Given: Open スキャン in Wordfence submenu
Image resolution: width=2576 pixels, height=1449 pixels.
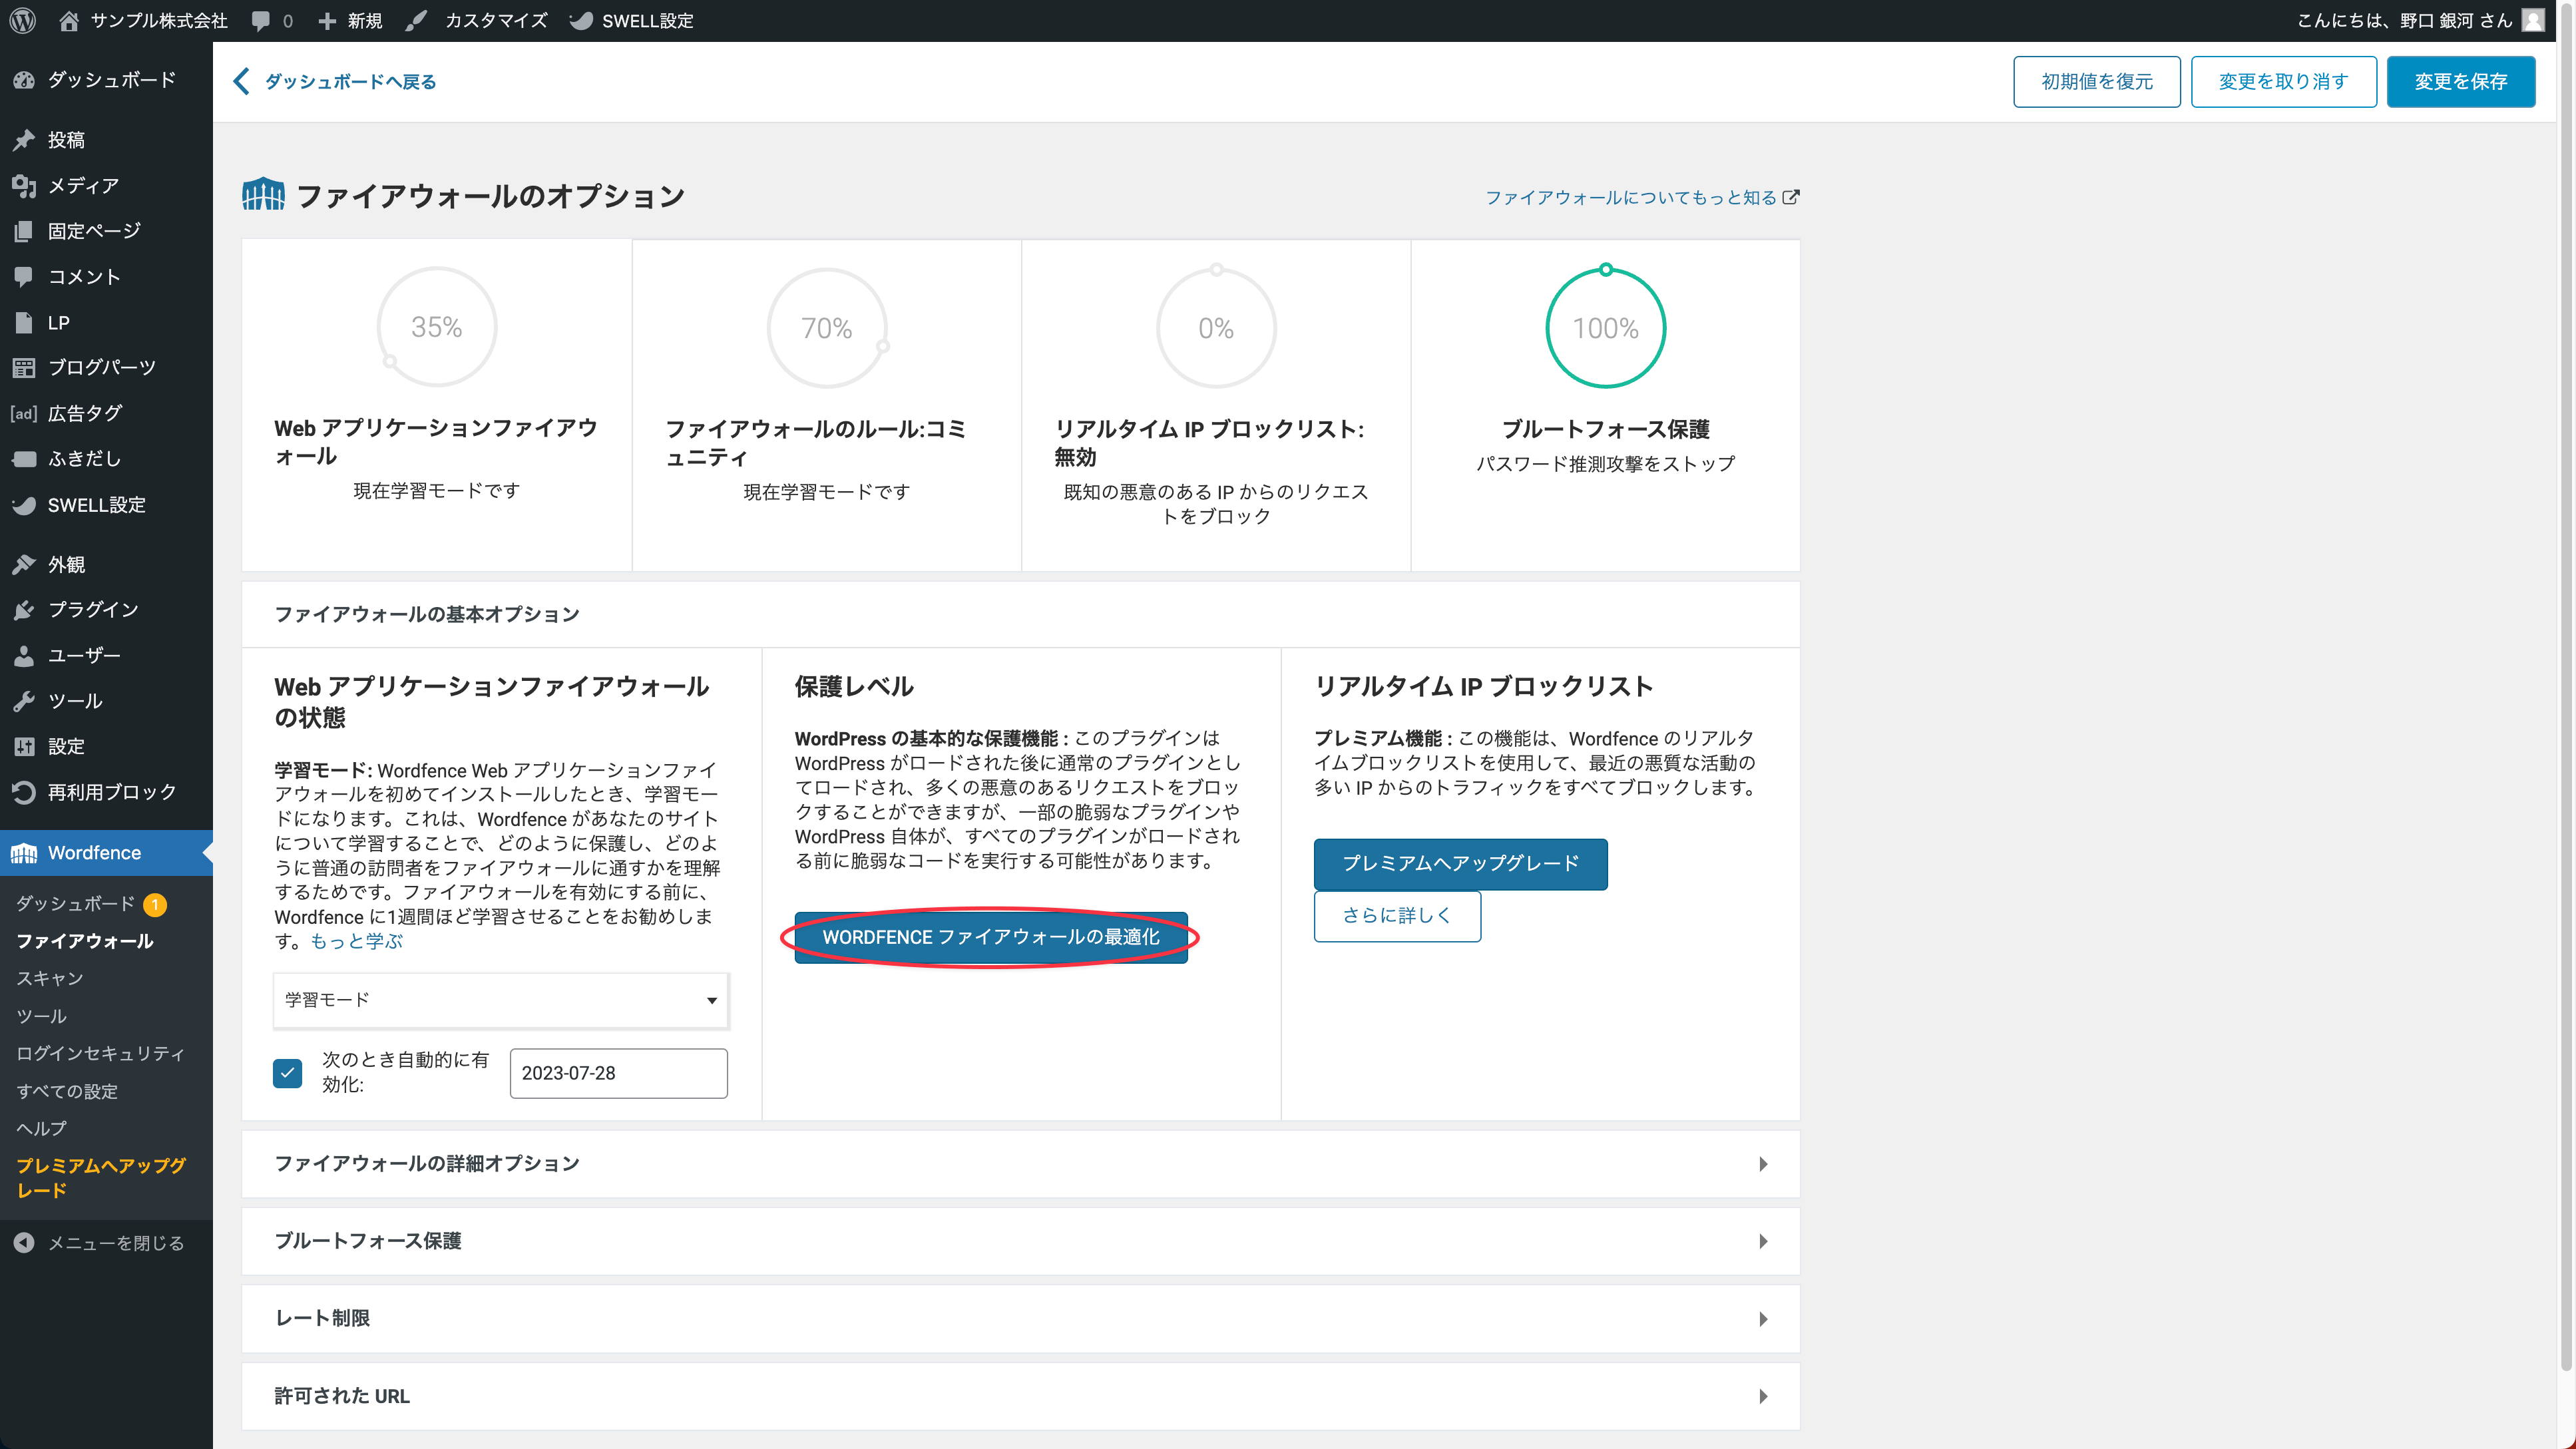Looking at the screenshot, I should (x=49, y=978).
